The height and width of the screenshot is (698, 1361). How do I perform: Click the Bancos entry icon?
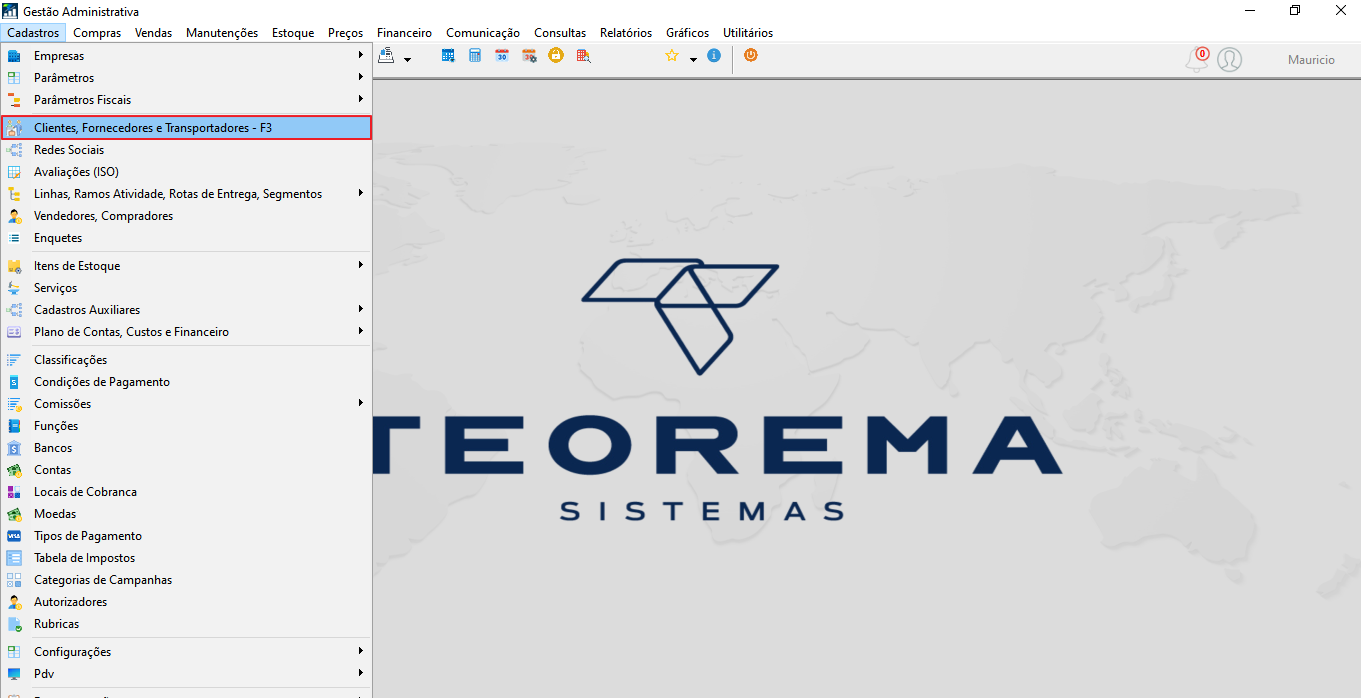tap(14, 448)
